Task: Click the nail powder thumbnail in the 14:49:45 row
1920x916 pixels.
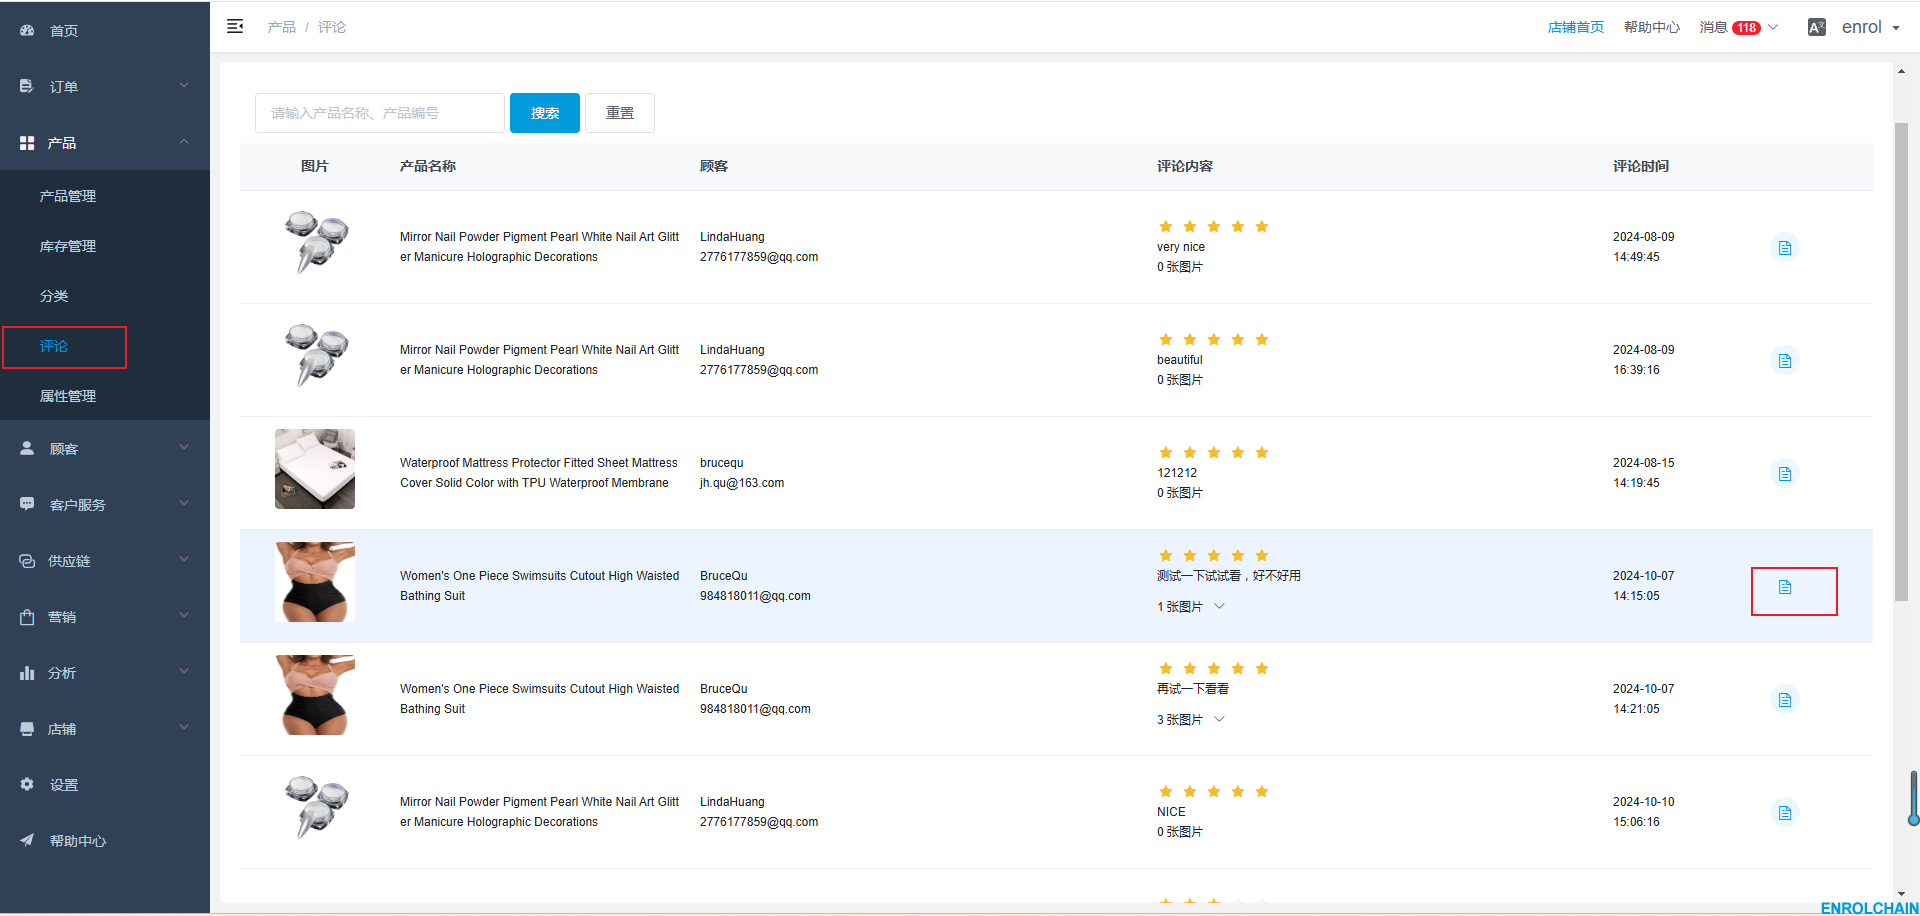Action: [315, 243]
